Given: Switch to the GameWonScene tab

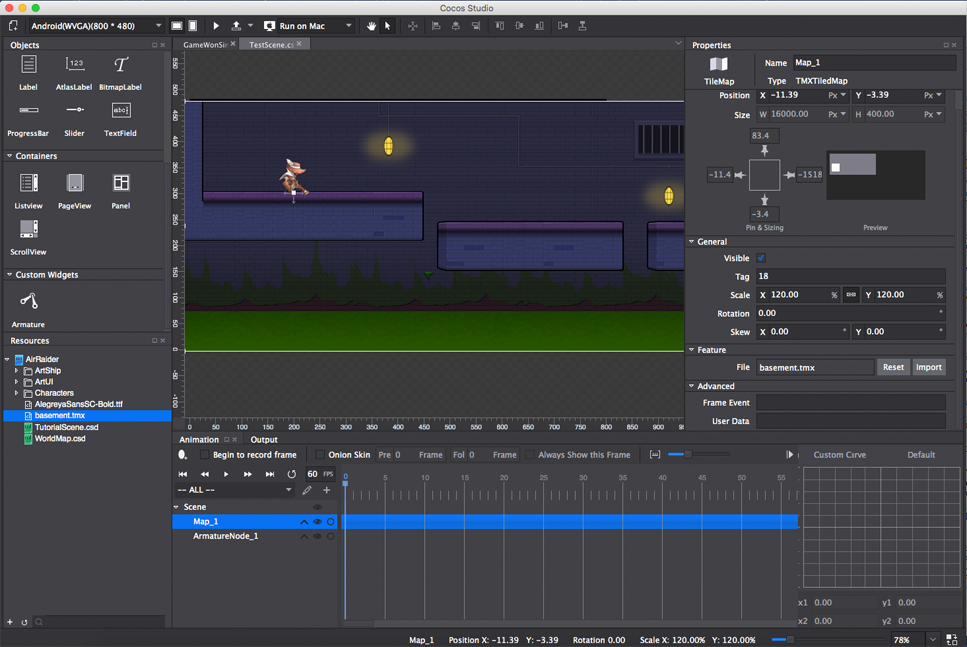Looking at the screenshot, I should [204, 44].
